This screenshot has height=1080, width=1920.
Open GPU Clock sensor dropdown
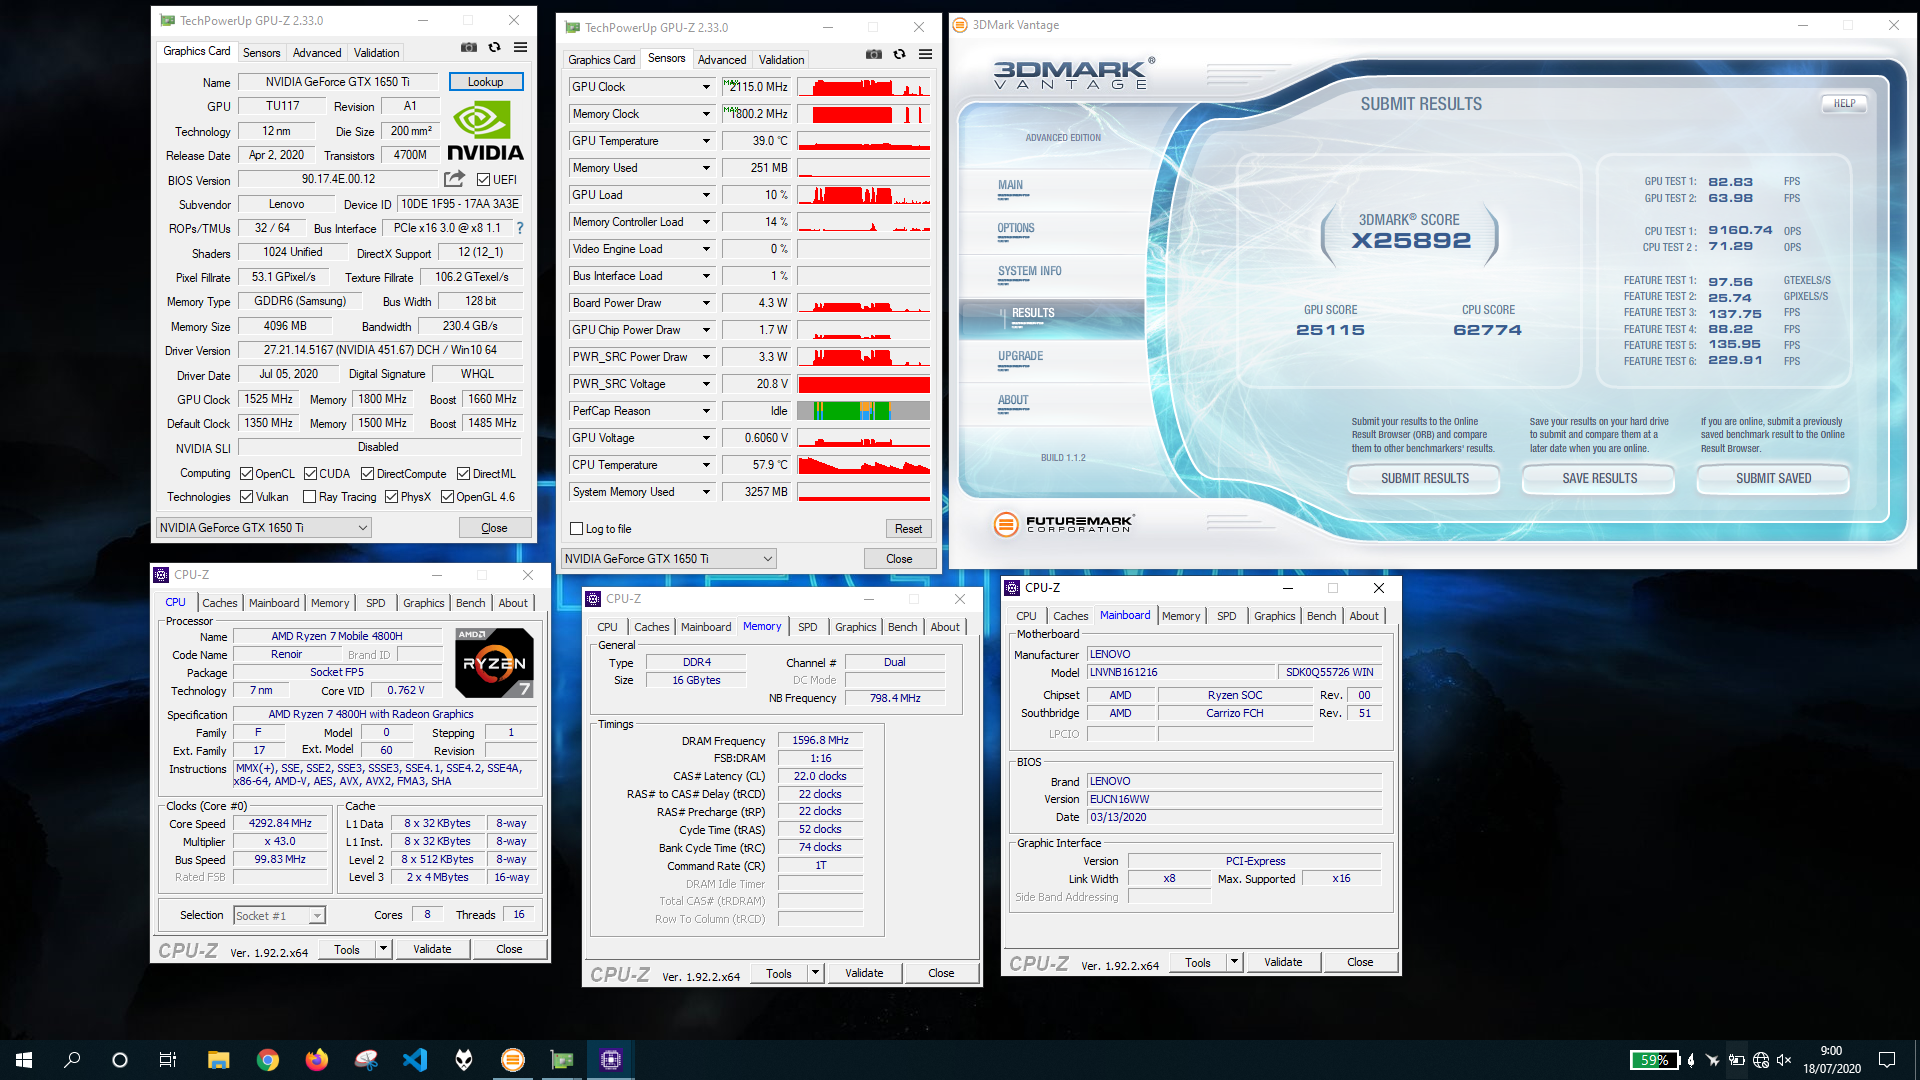click(x=706, y=87)
